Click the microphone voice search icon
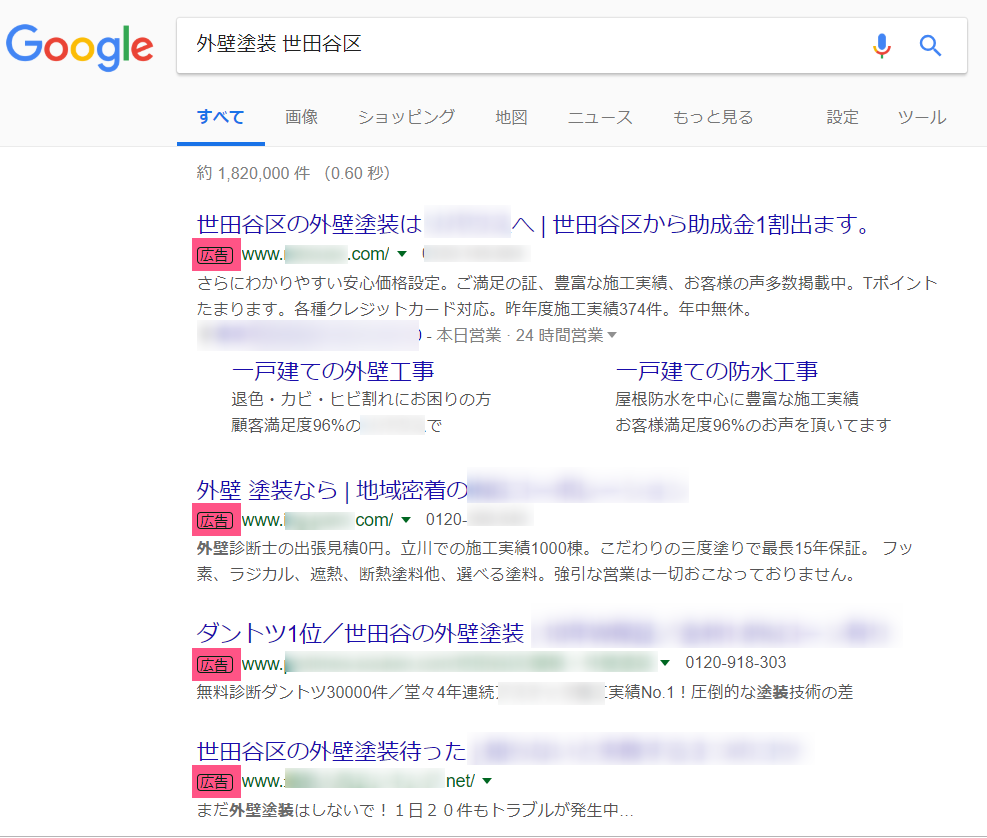The image size is (987, 838). 881,45
